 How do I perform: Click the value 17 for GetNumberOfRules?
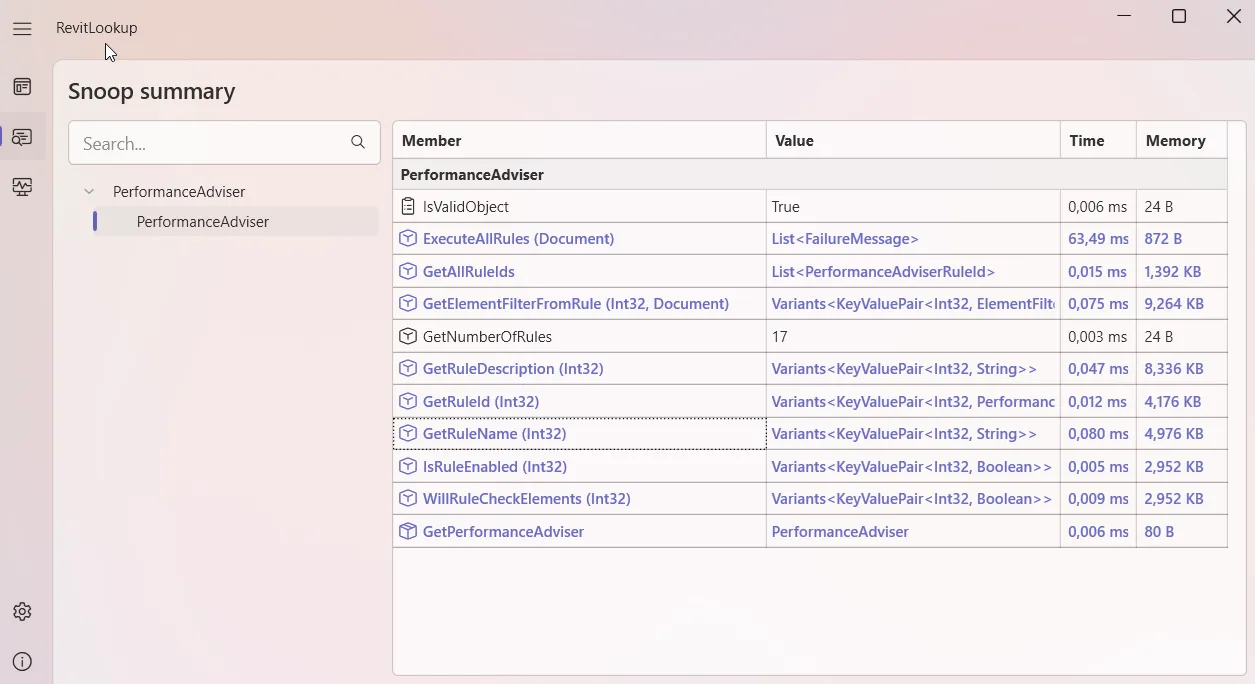click(780, 336)
